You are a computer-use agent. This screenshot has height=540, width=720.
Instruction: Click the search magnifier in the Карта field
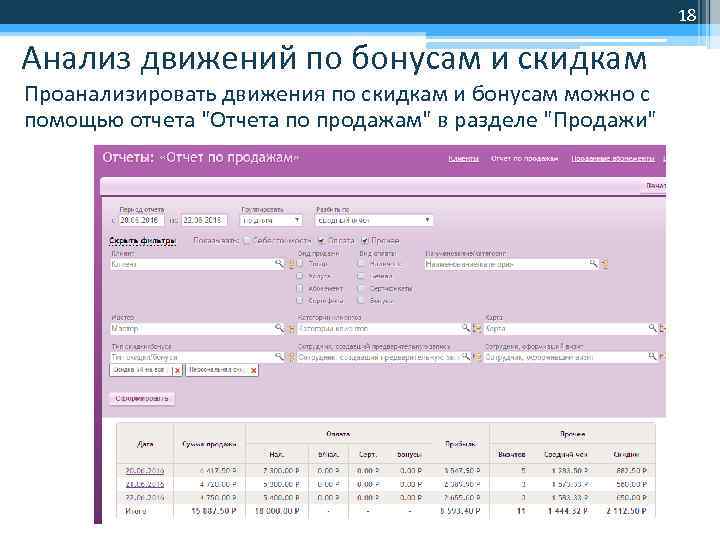[652, 328]
